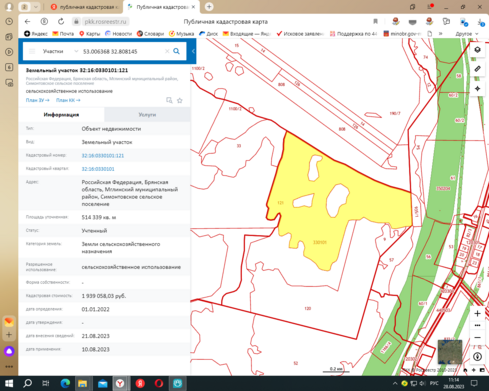This screenshot has height=391, width=489.
Task: Zoom out on the cadastral map
Action: click(477, 337)
